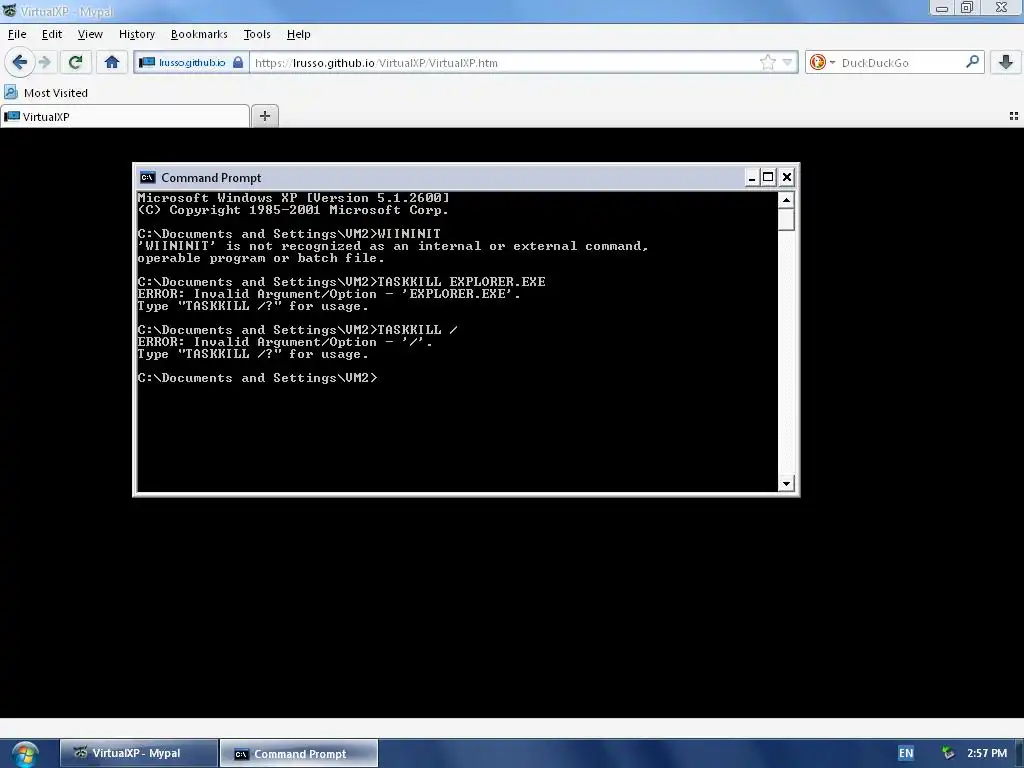Click the 2:57 PM clock
The width and height of the screenshot is (1024, 768).
(x=987, y=754)
